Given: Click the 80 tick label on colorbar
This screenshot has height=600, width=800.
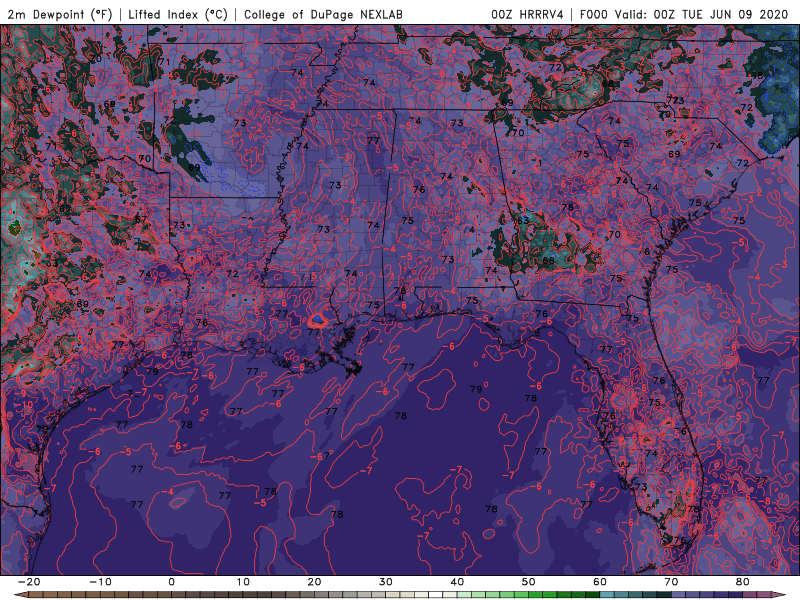Looking at the screenshot, I should [x=743, y=582].
